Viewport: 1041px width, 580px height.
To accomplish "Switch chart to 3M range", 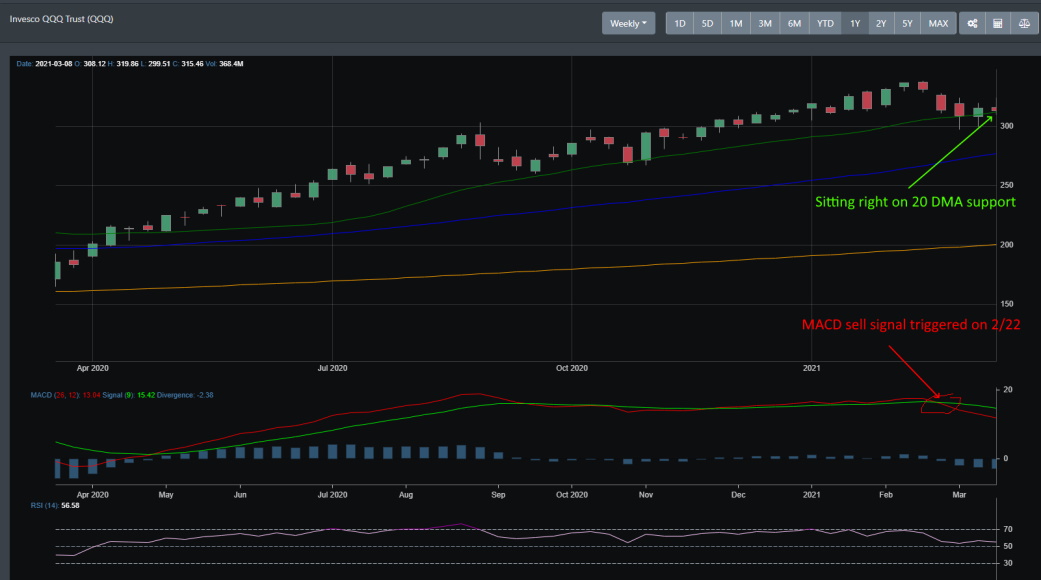I will 765,23.
